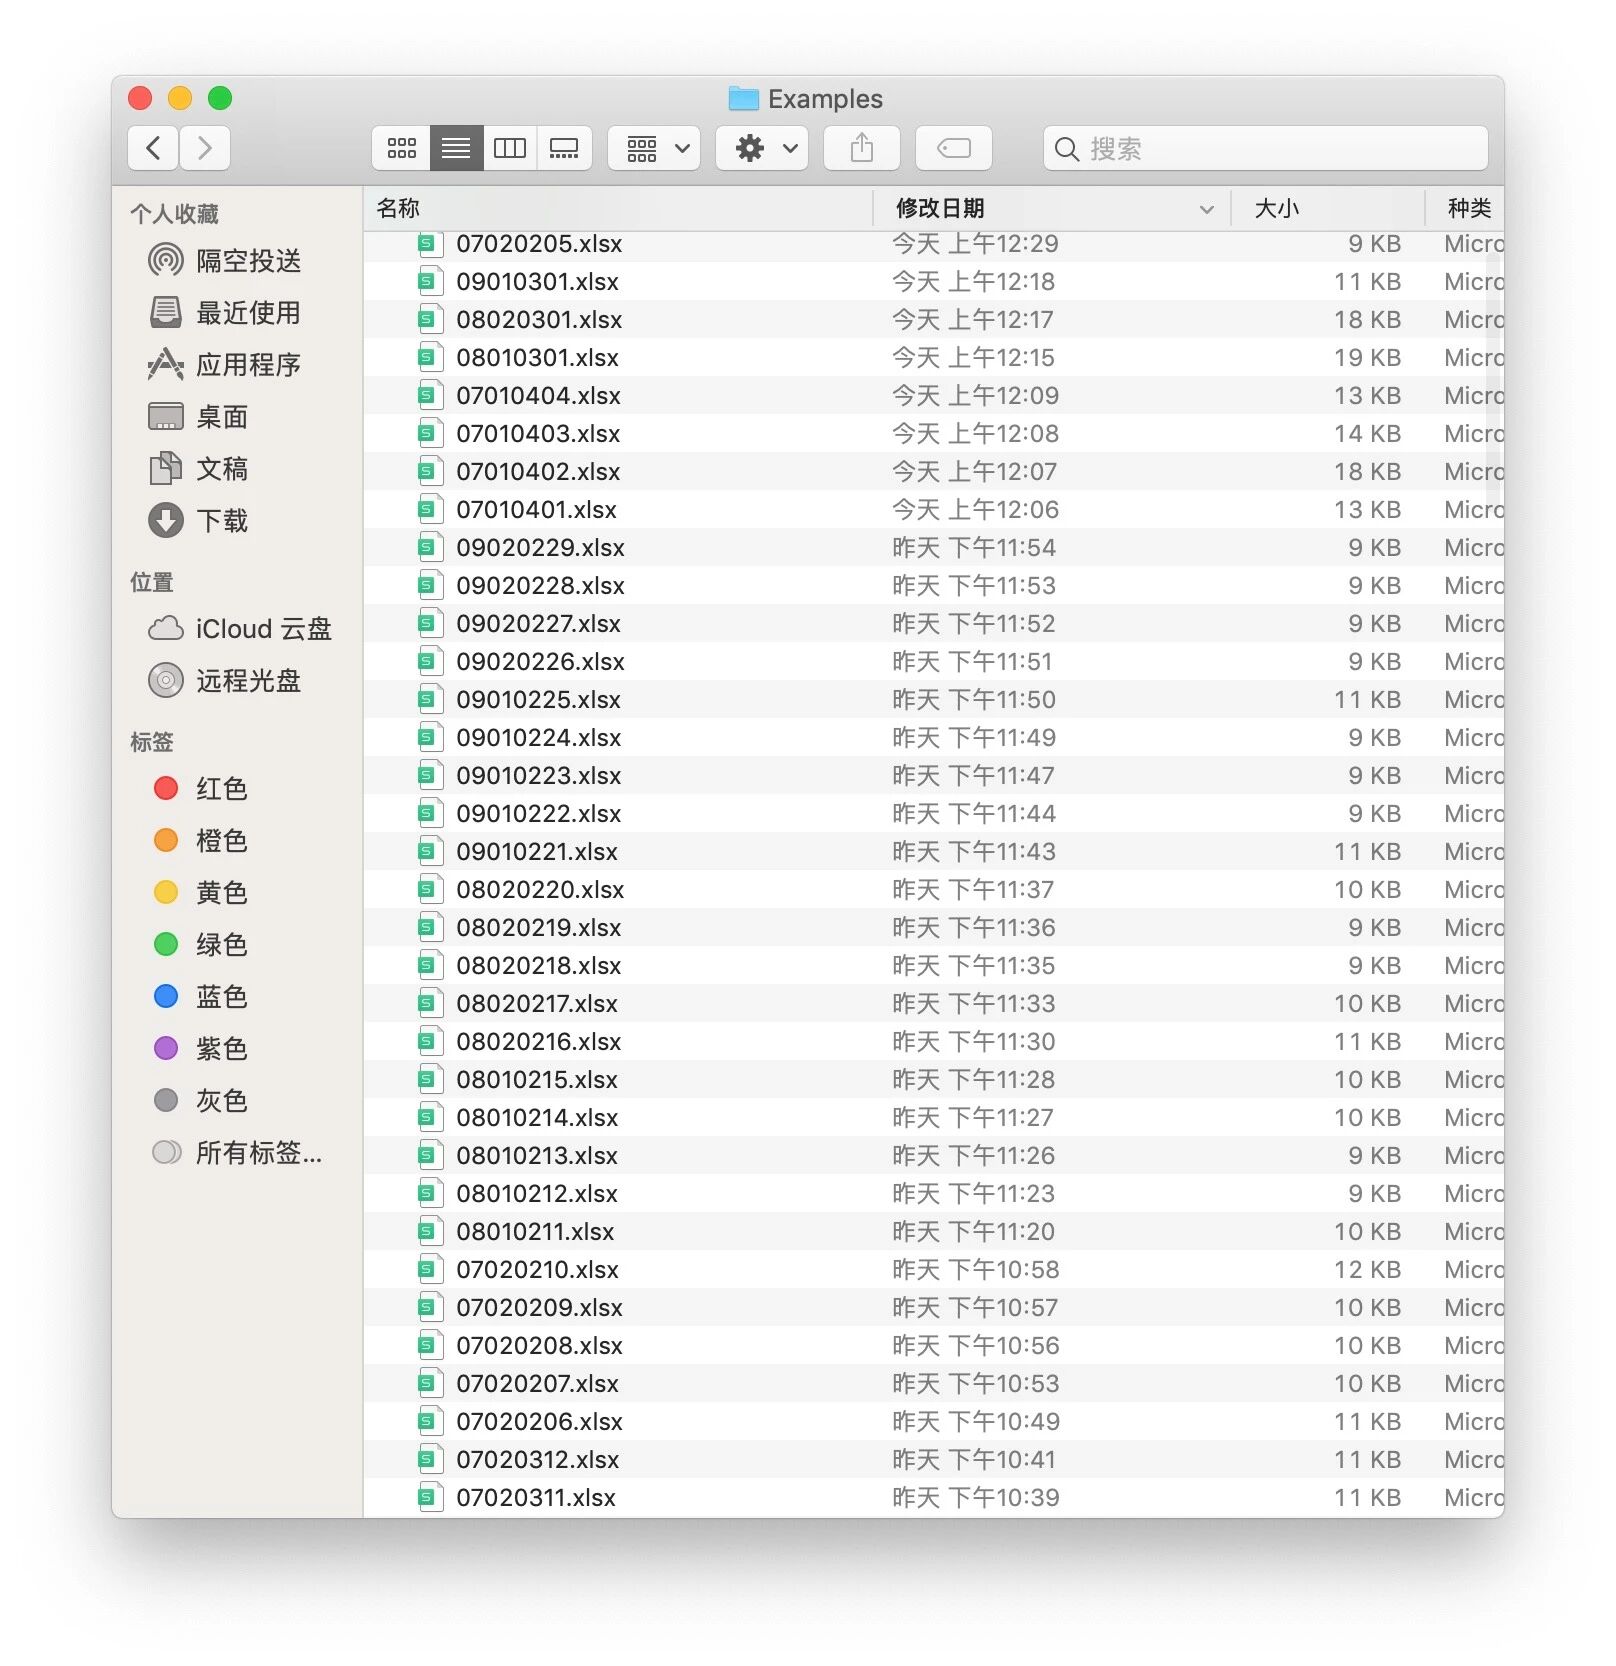This screenshot has width=1616, height=1666.
Task: Switch to list view
Action: click(x=456, y=149)
